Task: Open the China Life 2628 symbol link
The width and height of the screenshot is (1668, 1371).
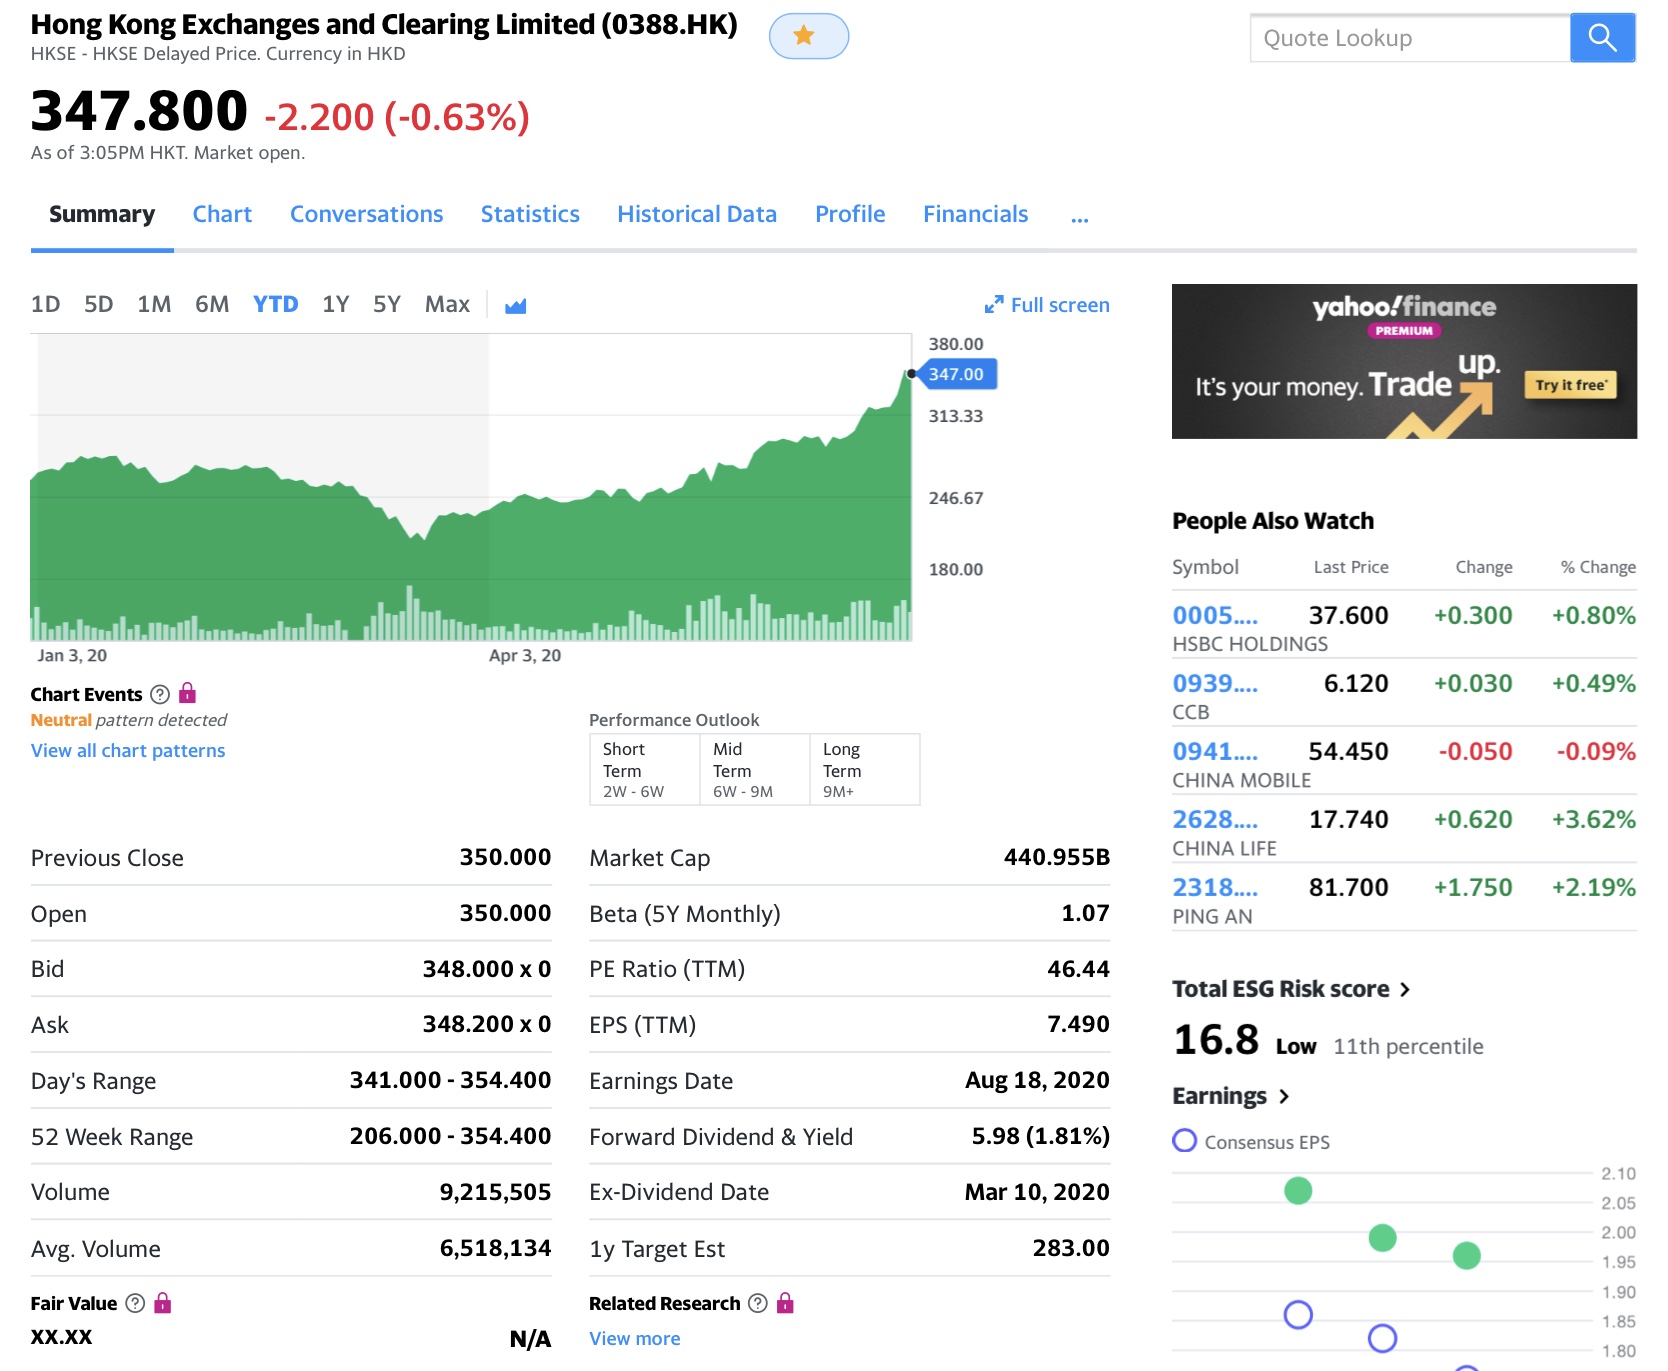Action: coord(1215,819)
